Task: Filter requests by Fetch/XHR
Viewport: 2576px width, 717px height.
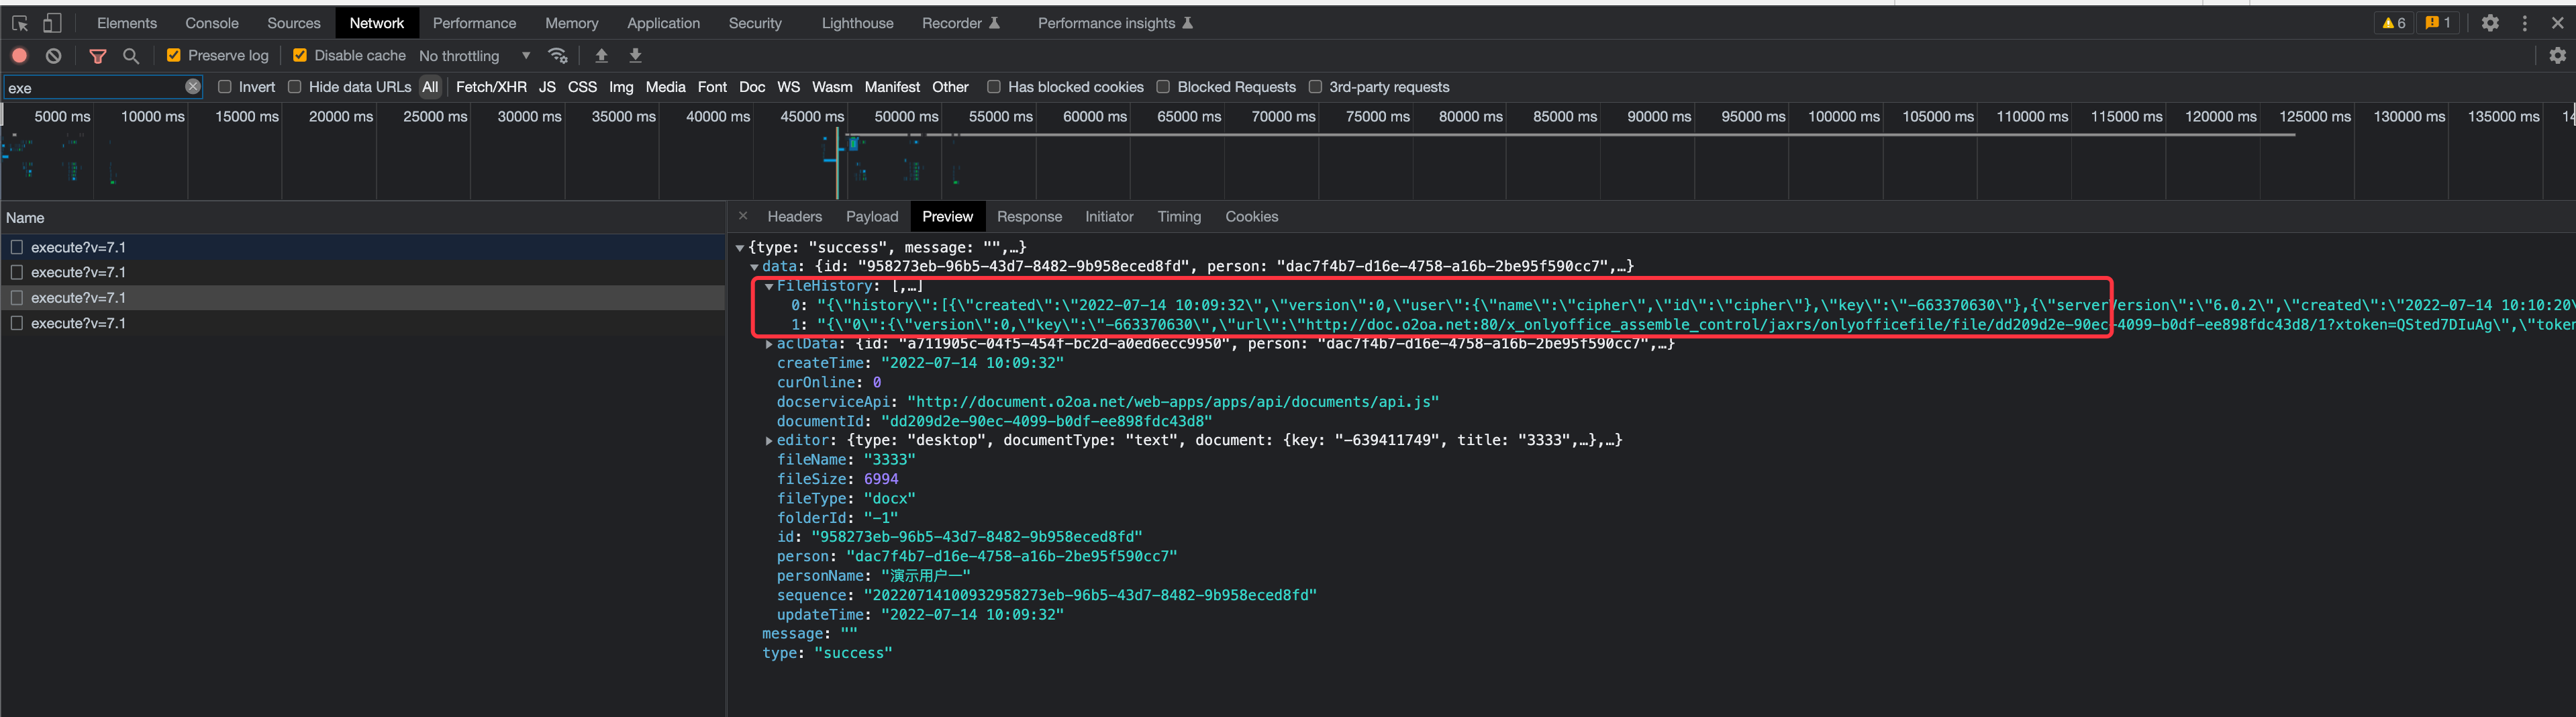Action: point(490,87)
